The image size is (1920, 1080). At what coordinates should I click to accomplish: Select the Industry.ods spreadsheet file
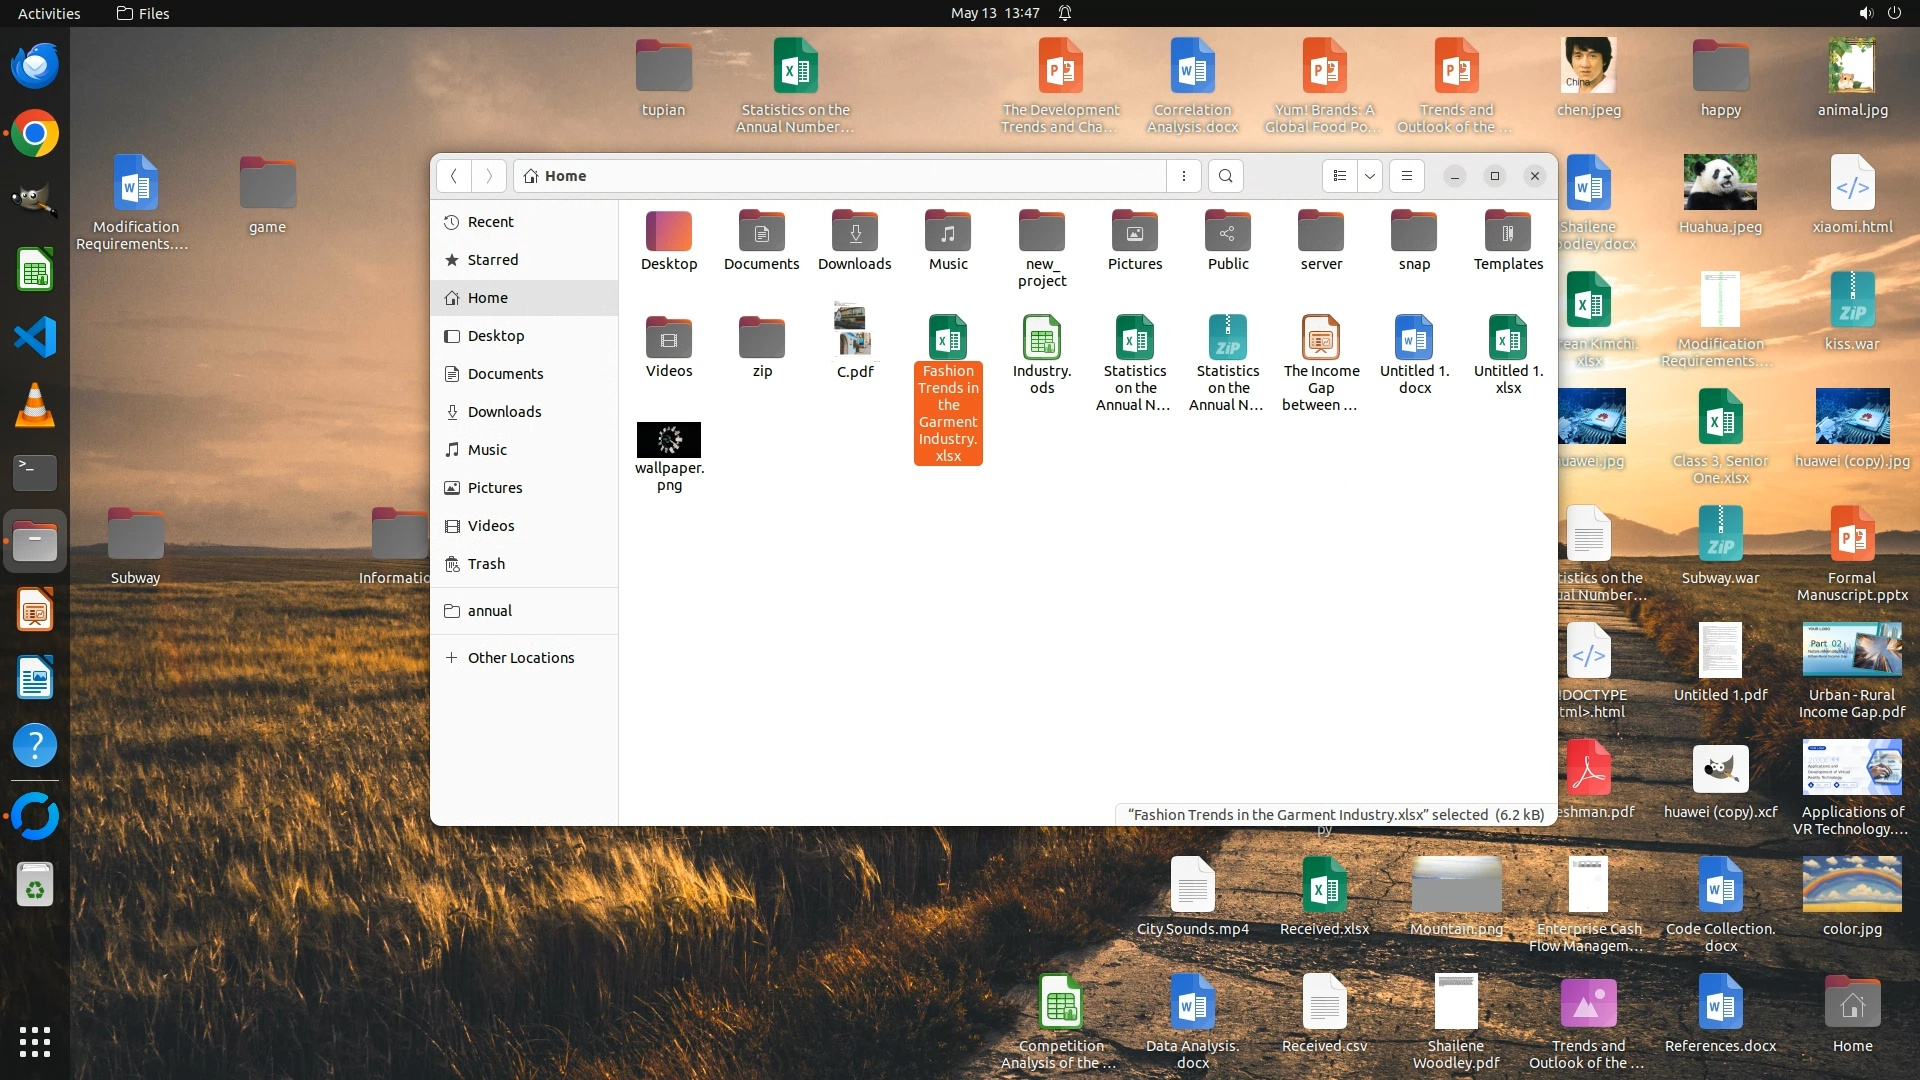click(x=1041, y=338)
